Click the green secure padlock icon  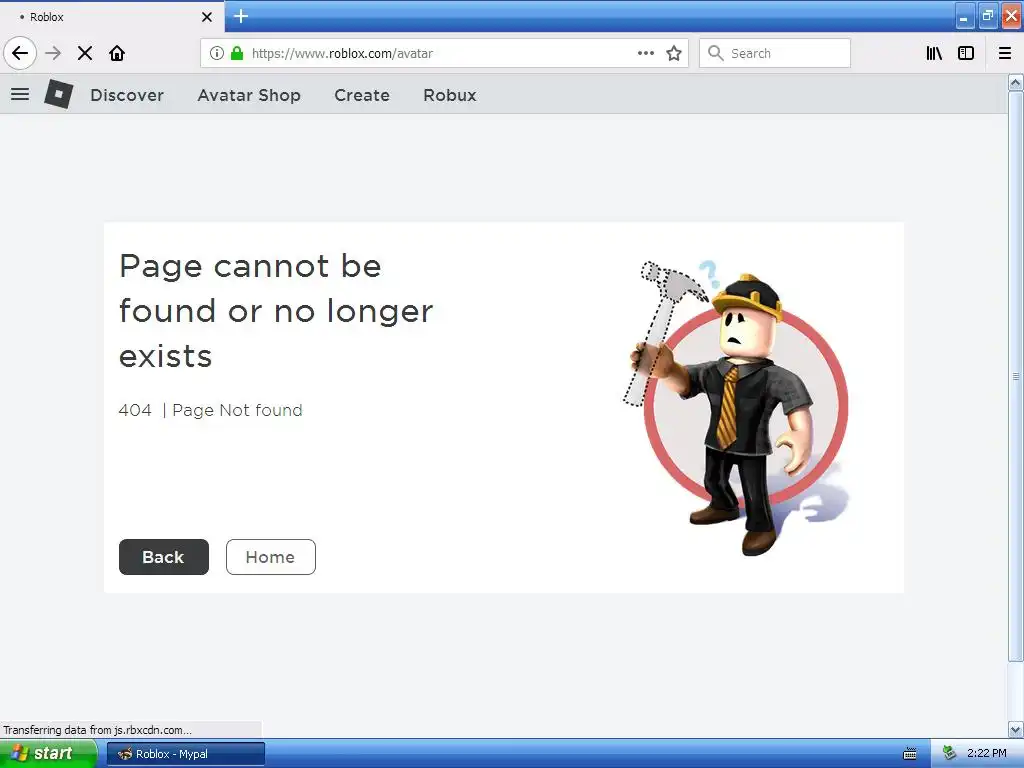(x=237, y=53)
